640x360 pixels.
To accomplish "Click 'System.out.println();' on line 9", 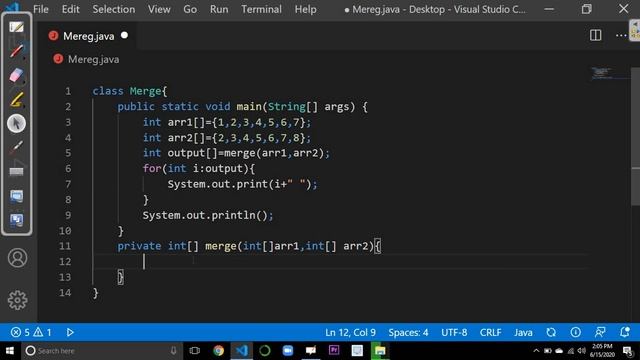I will point(208,215).
